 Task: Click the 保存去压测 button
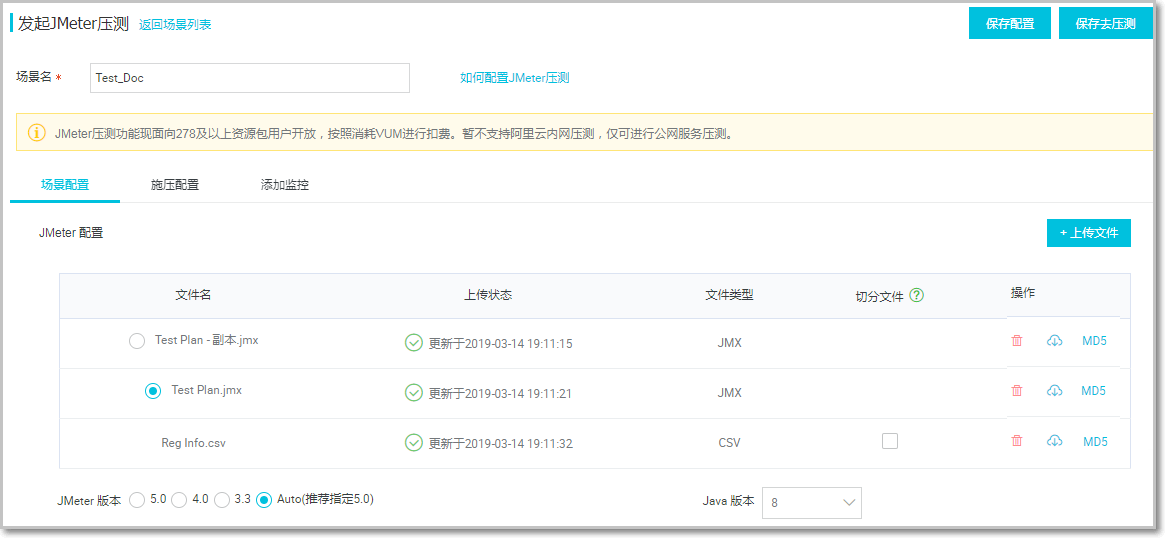[1106, 24]
